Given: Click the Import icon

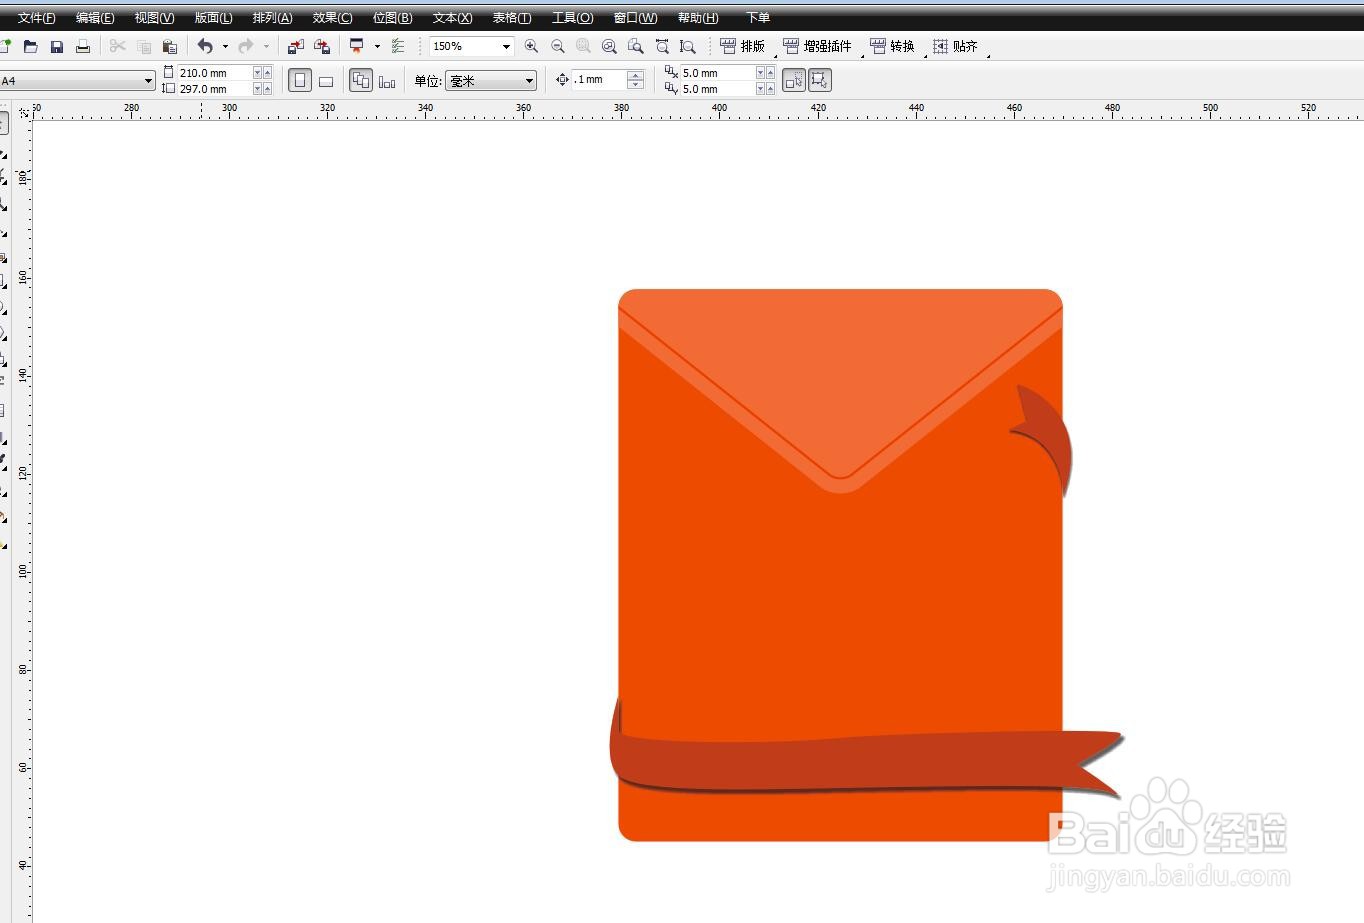Looking at the screenshot, I should click(x=296, y=47).
